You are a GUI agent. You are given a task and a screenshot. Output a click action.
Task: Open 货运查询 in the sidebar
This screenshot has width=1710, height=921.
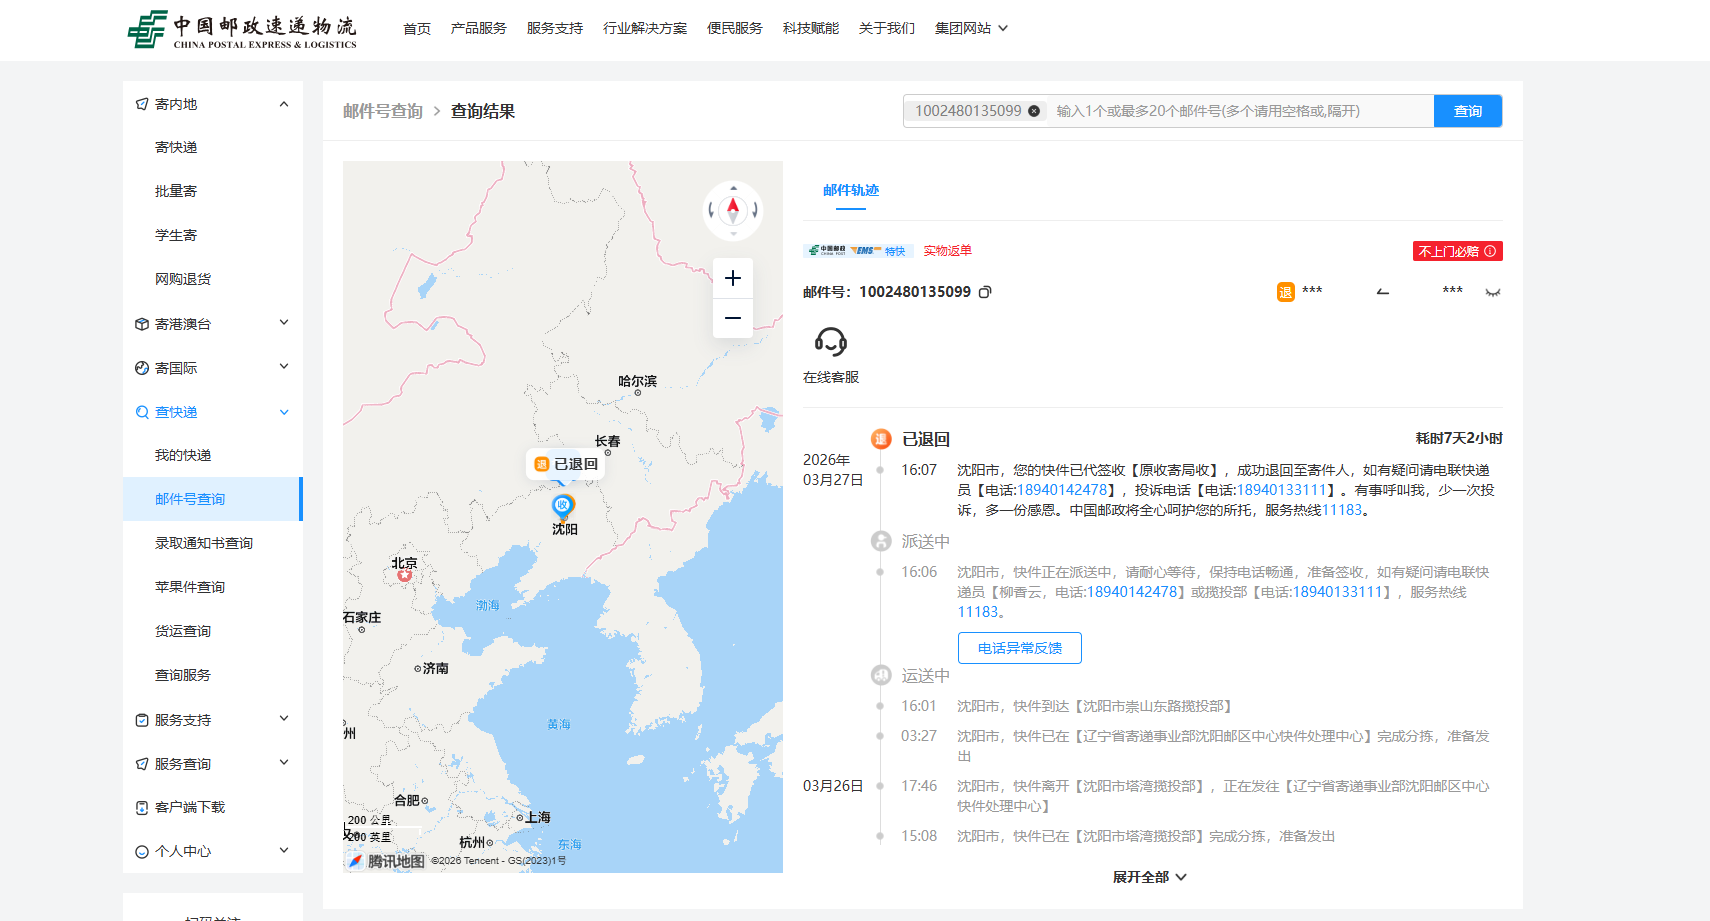pyautogui.click(x=183, y=631)
